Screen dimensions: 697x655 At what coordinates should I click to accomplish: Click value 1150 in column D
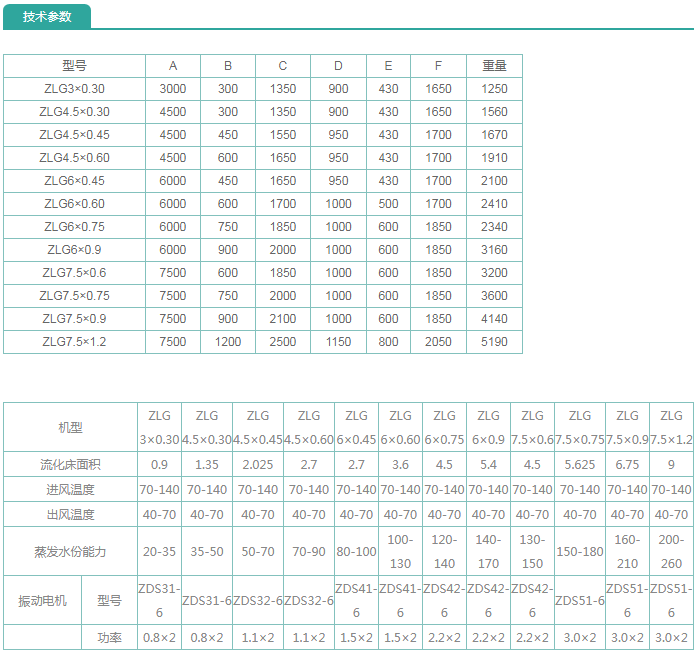338,342
